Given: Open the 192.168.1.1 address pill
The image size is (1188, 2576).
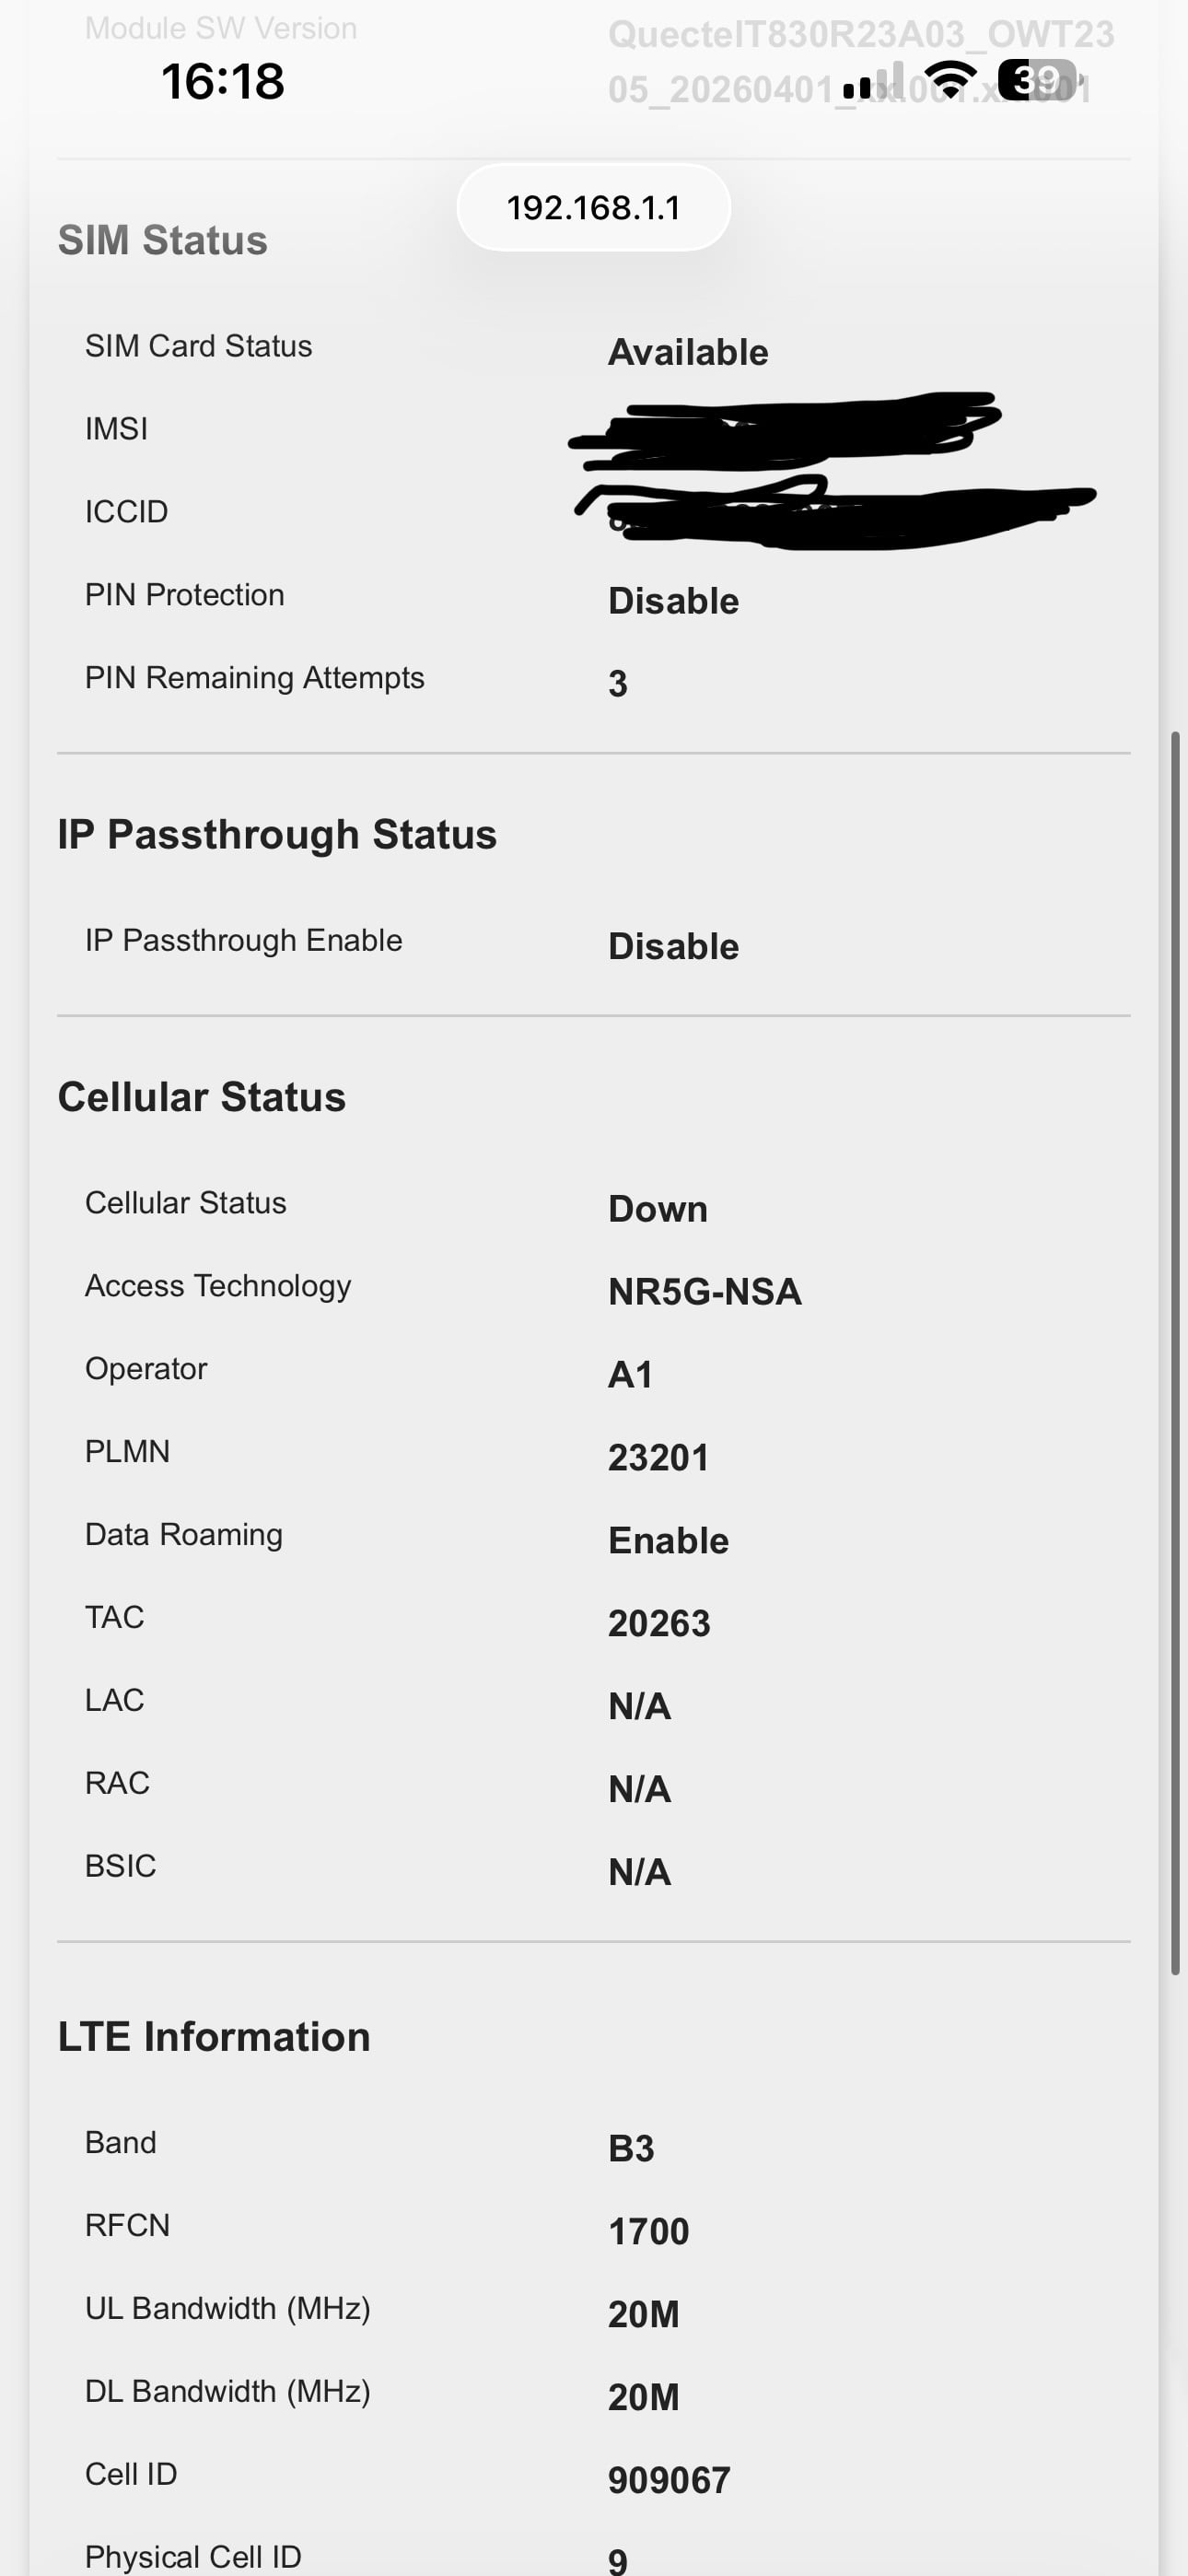Looking at the screenshot, I should pos(594,208).
